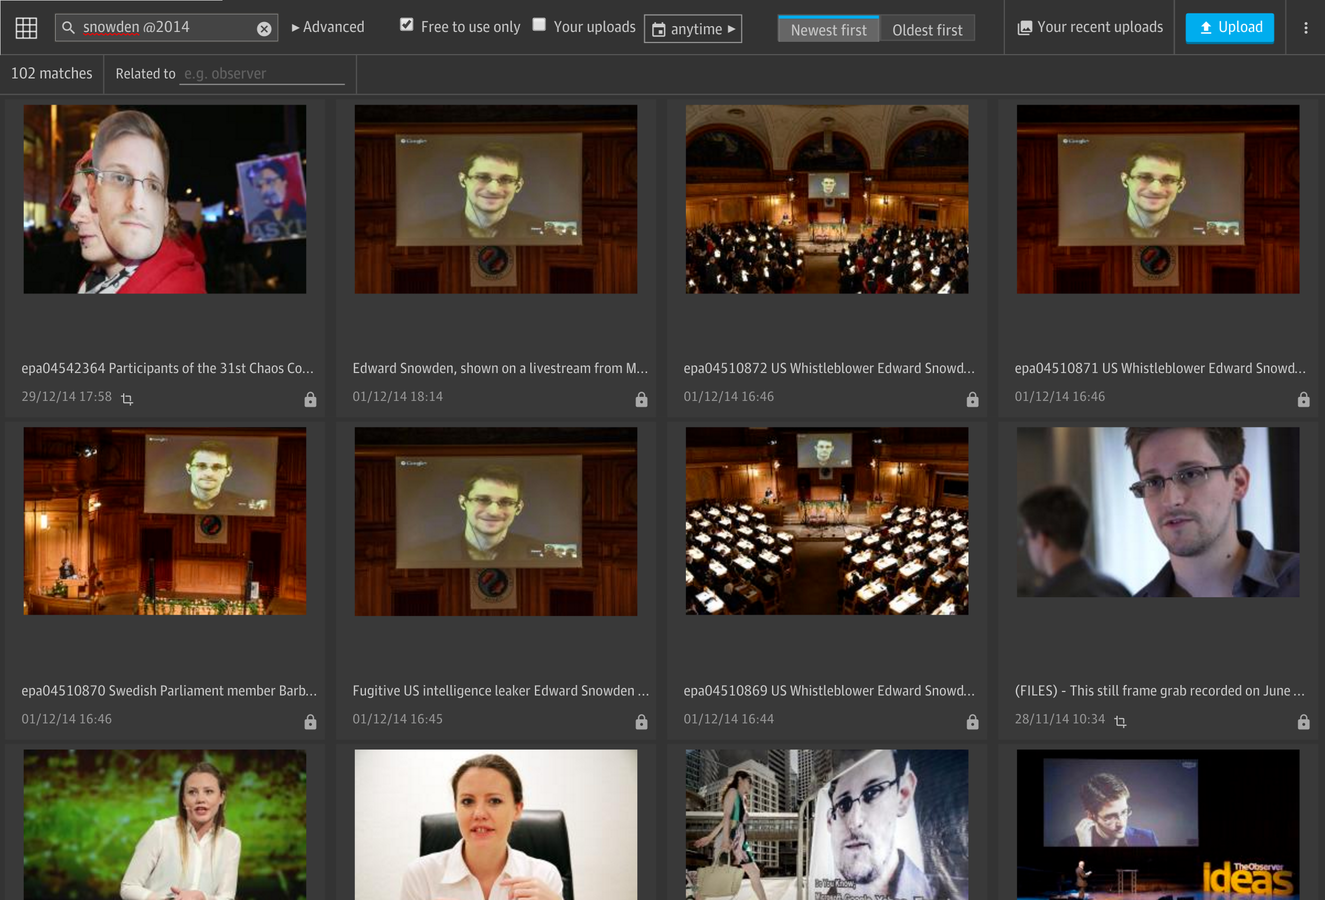This screenshot has height=900, width=1325.
Task: Click caption 'epa04510871 US Whistleblower Edward Snowd...'
Action: (x=1160, y=368)
